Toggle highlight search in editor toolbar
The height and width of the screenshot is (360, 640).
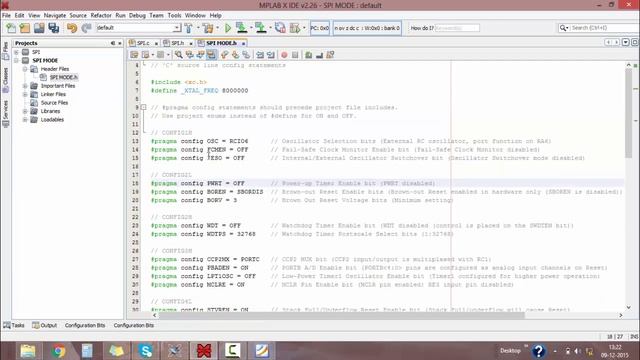click(x=211, y=55)
